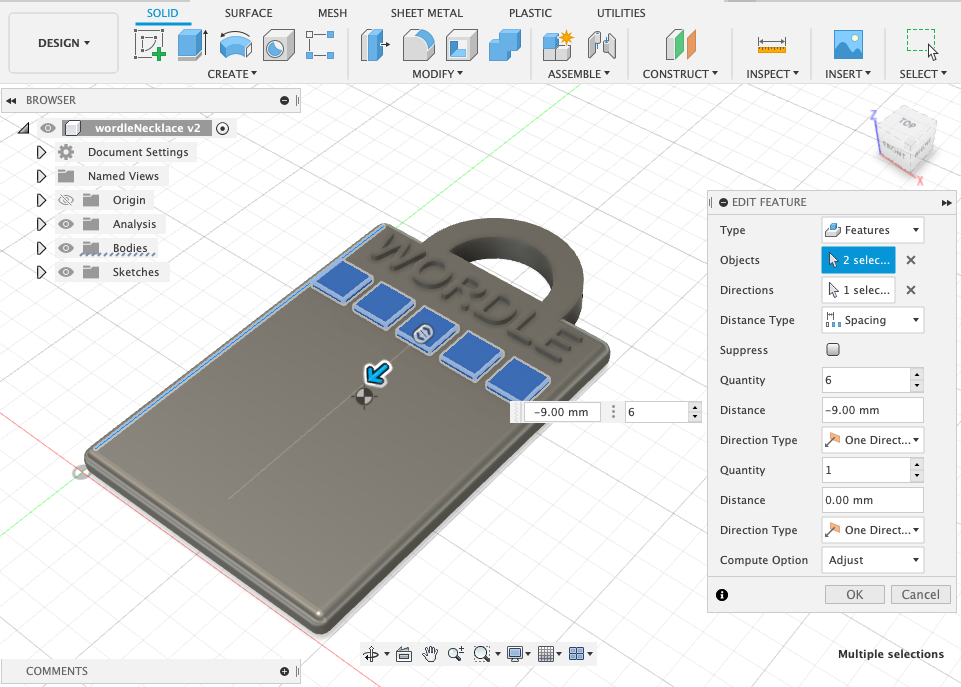961x687 pixels.
Task: Activate the Measure tool under Inspect
Action: coord(771,45)
